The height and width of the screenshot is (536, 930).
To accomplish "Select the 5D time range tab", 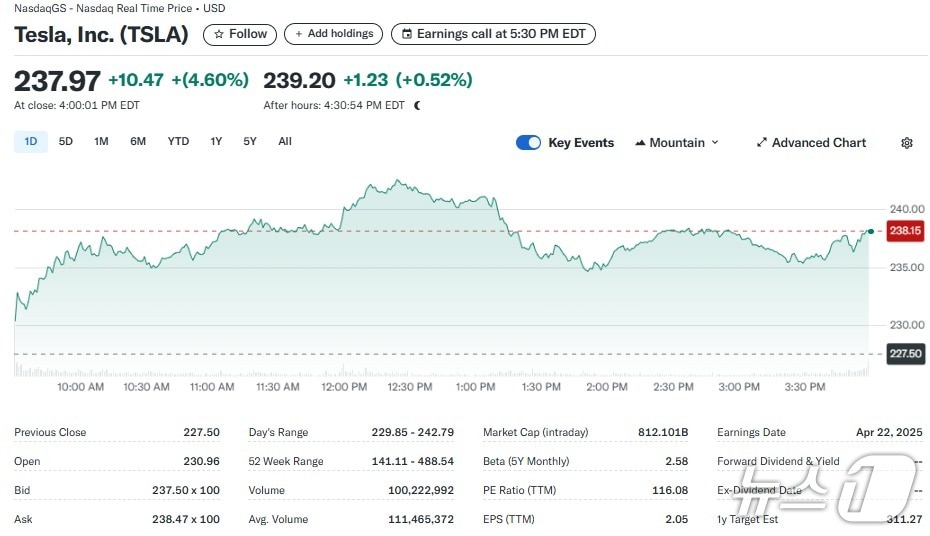I will [65, 142].
